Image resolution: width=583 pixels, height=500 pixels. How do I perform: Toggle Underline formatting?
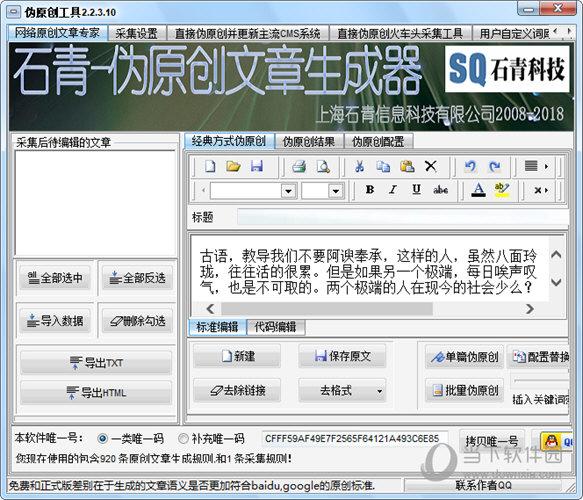click(x=416, y=190)
